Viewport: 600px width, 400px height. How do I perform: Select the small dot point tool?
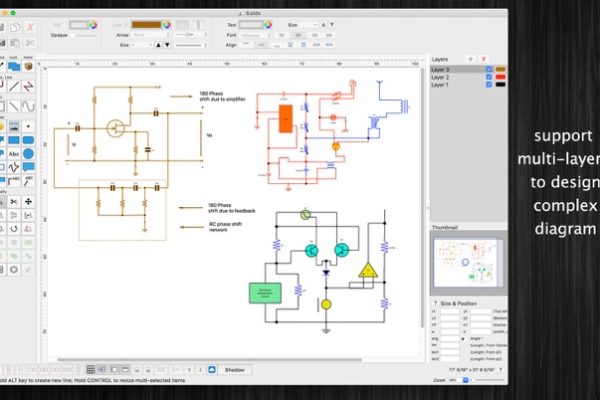(x=28, y=126)
